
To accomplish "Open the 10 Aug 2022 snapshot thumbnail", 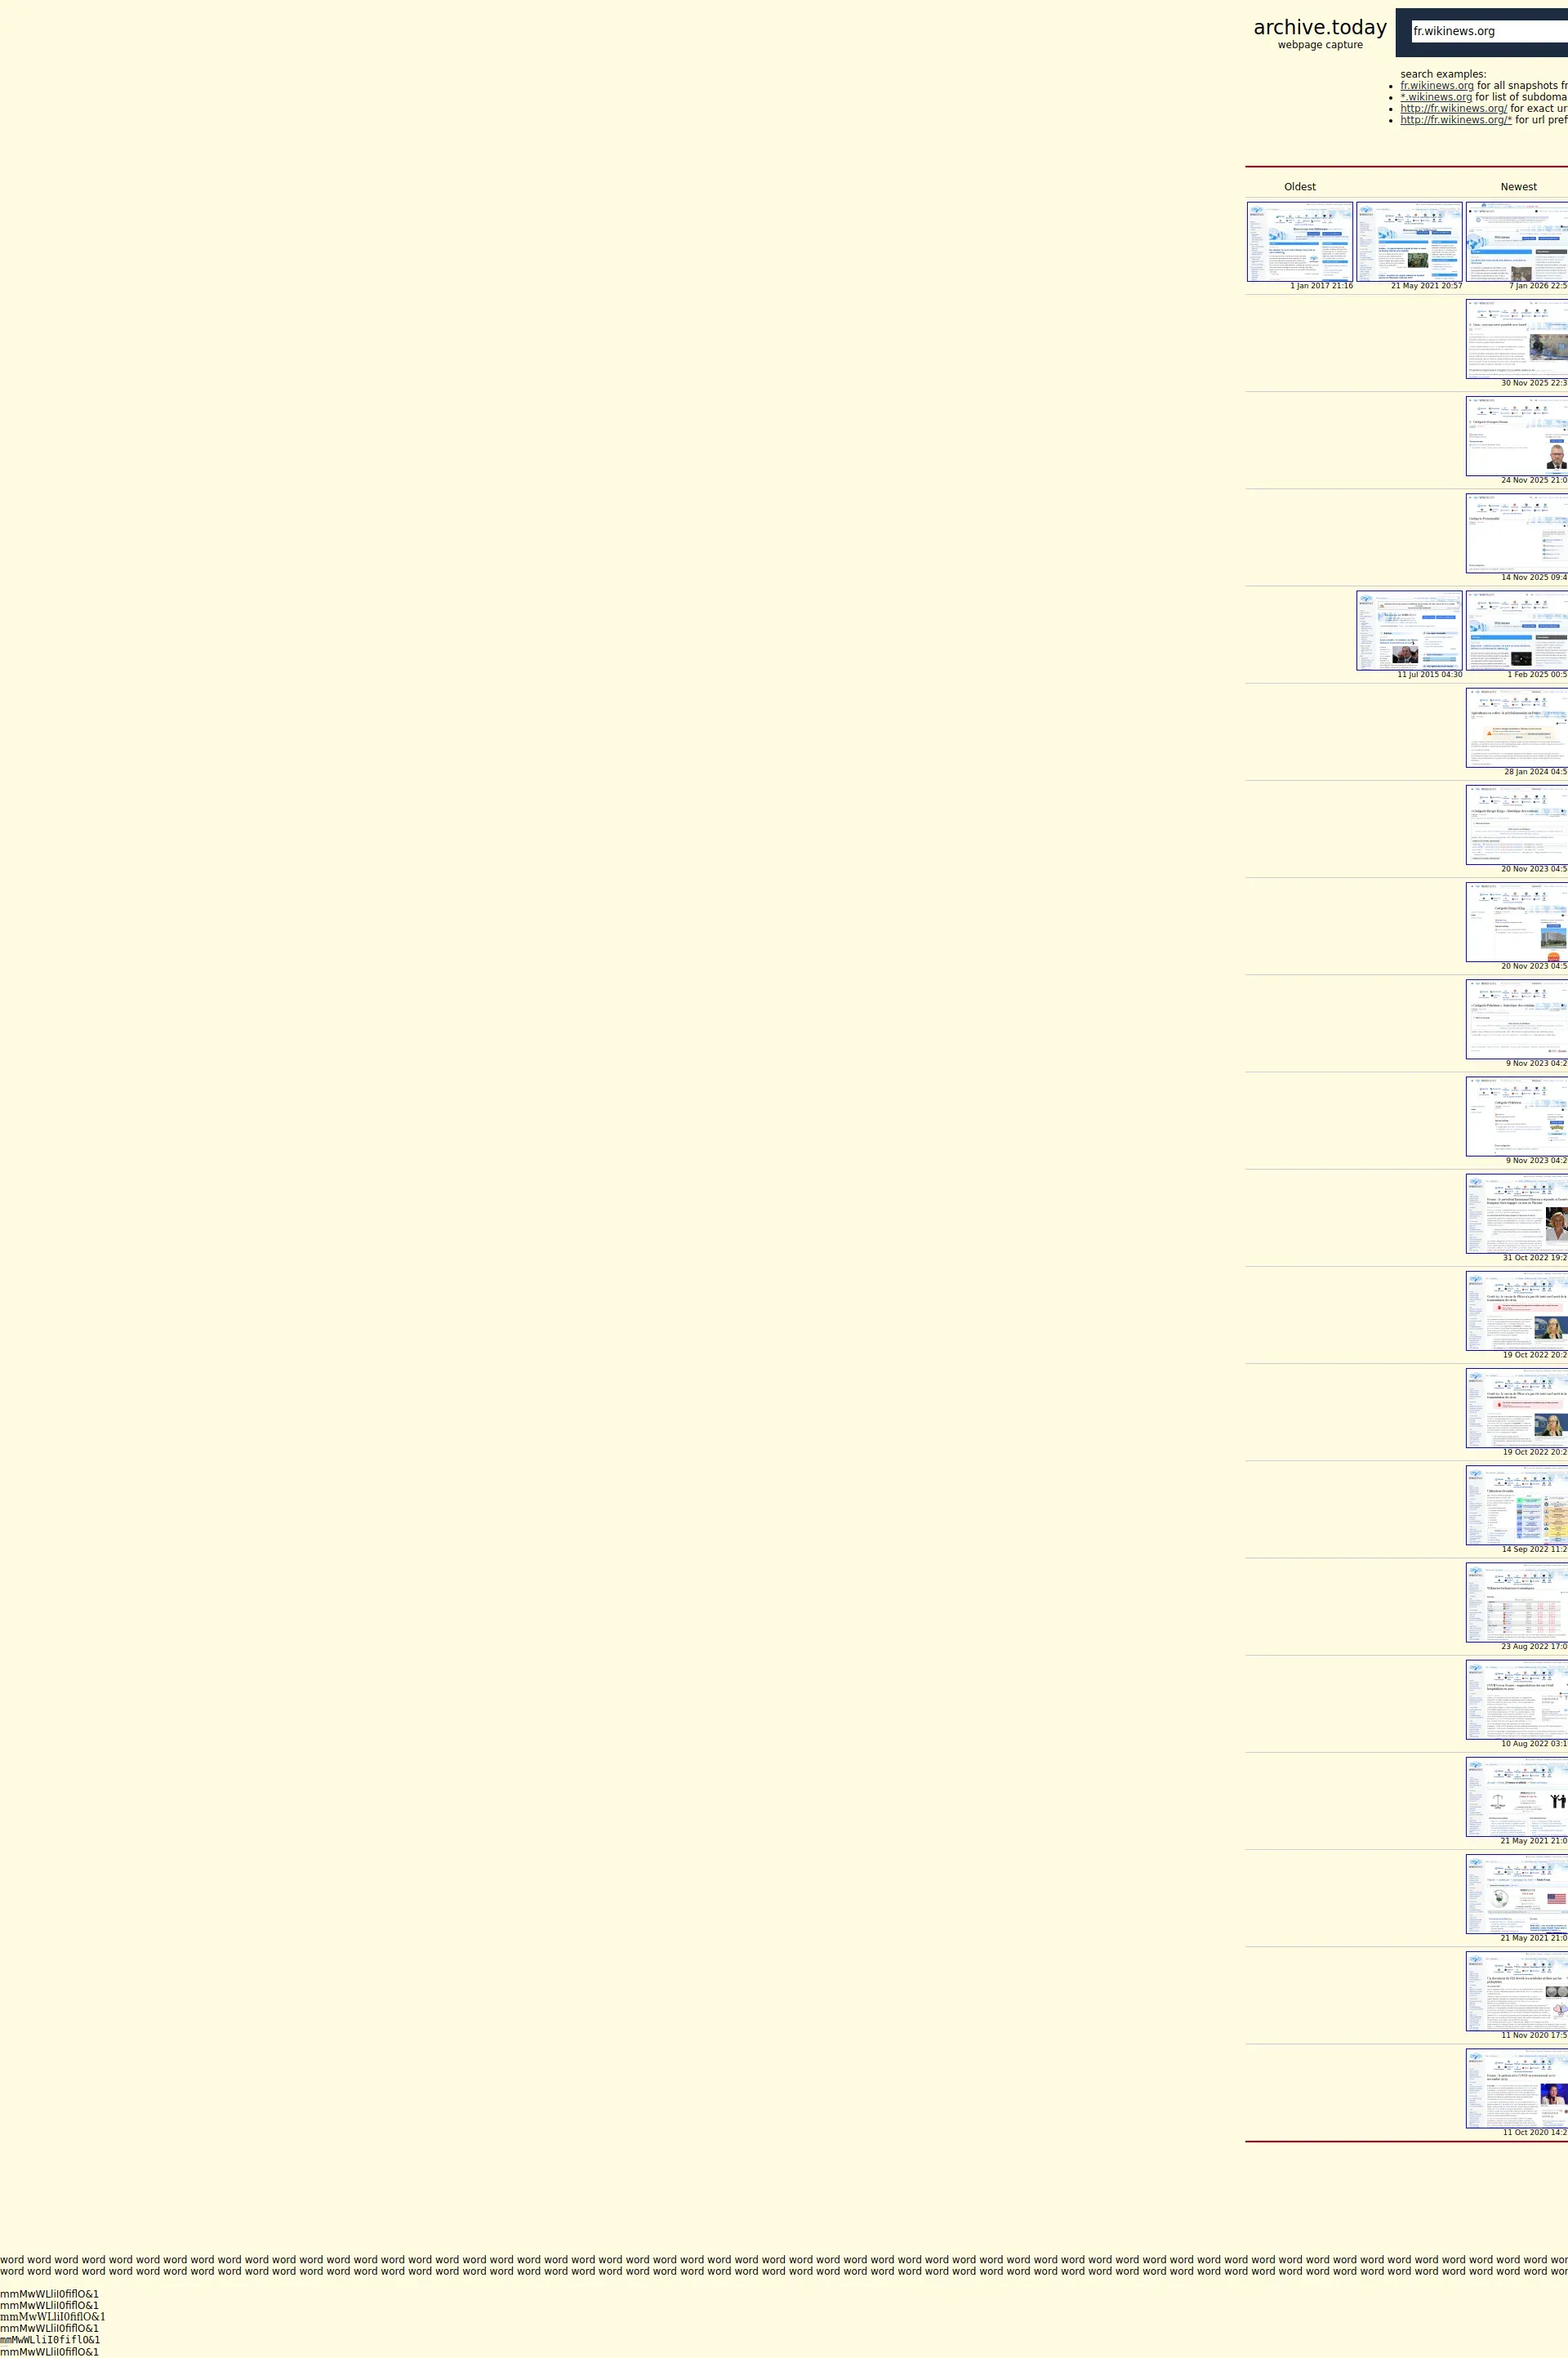I will [x=1516, y=1699].
